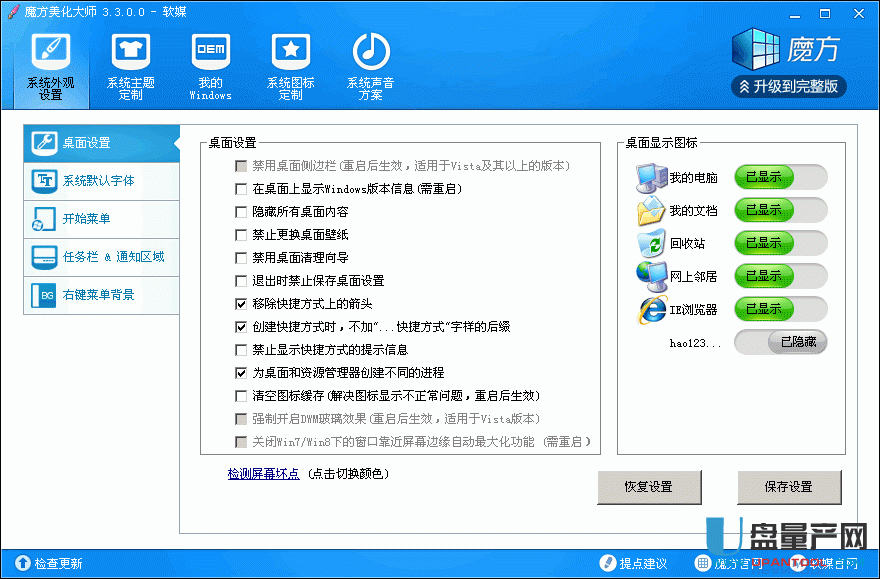Select 任务栏 & 通知区域 sidebar tab

102,257
